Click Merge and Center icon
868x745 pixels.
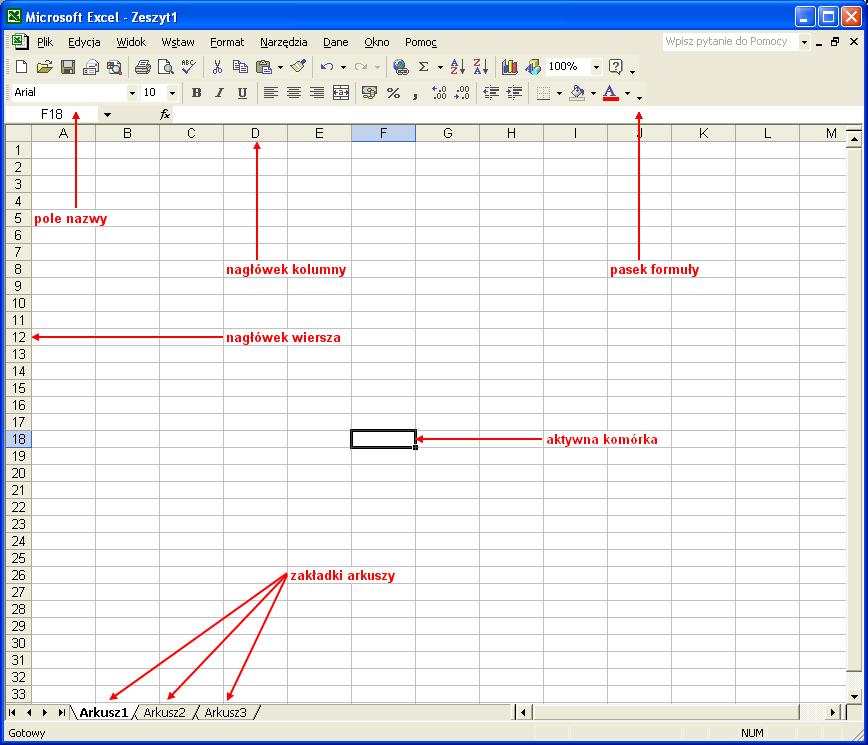coord(341,93)
